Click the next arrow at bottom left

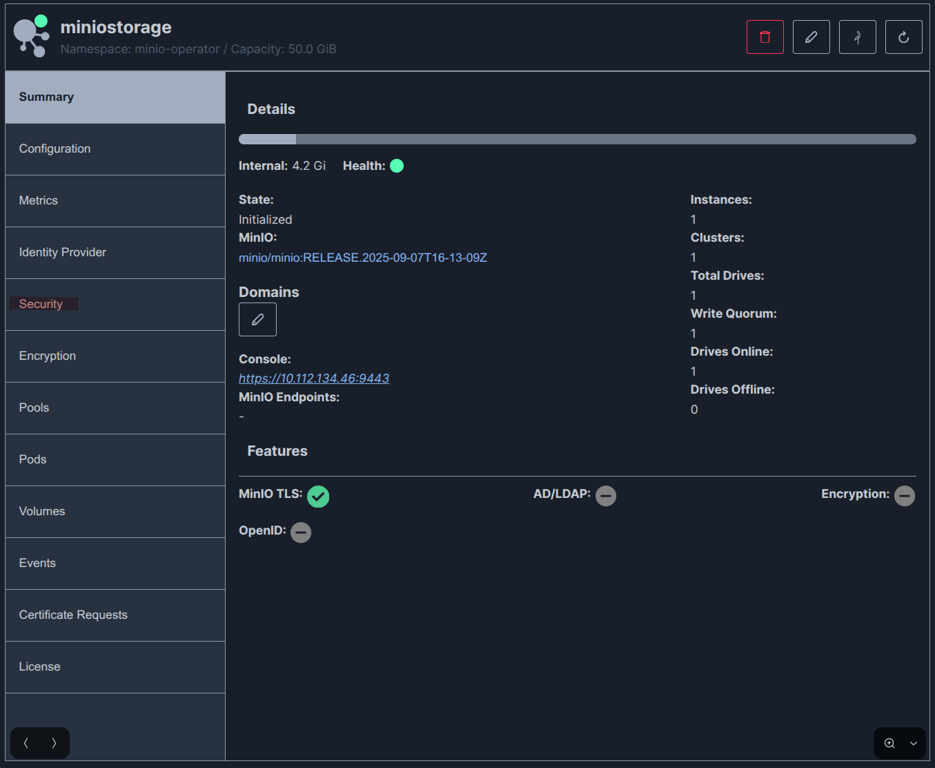point(54,743)
